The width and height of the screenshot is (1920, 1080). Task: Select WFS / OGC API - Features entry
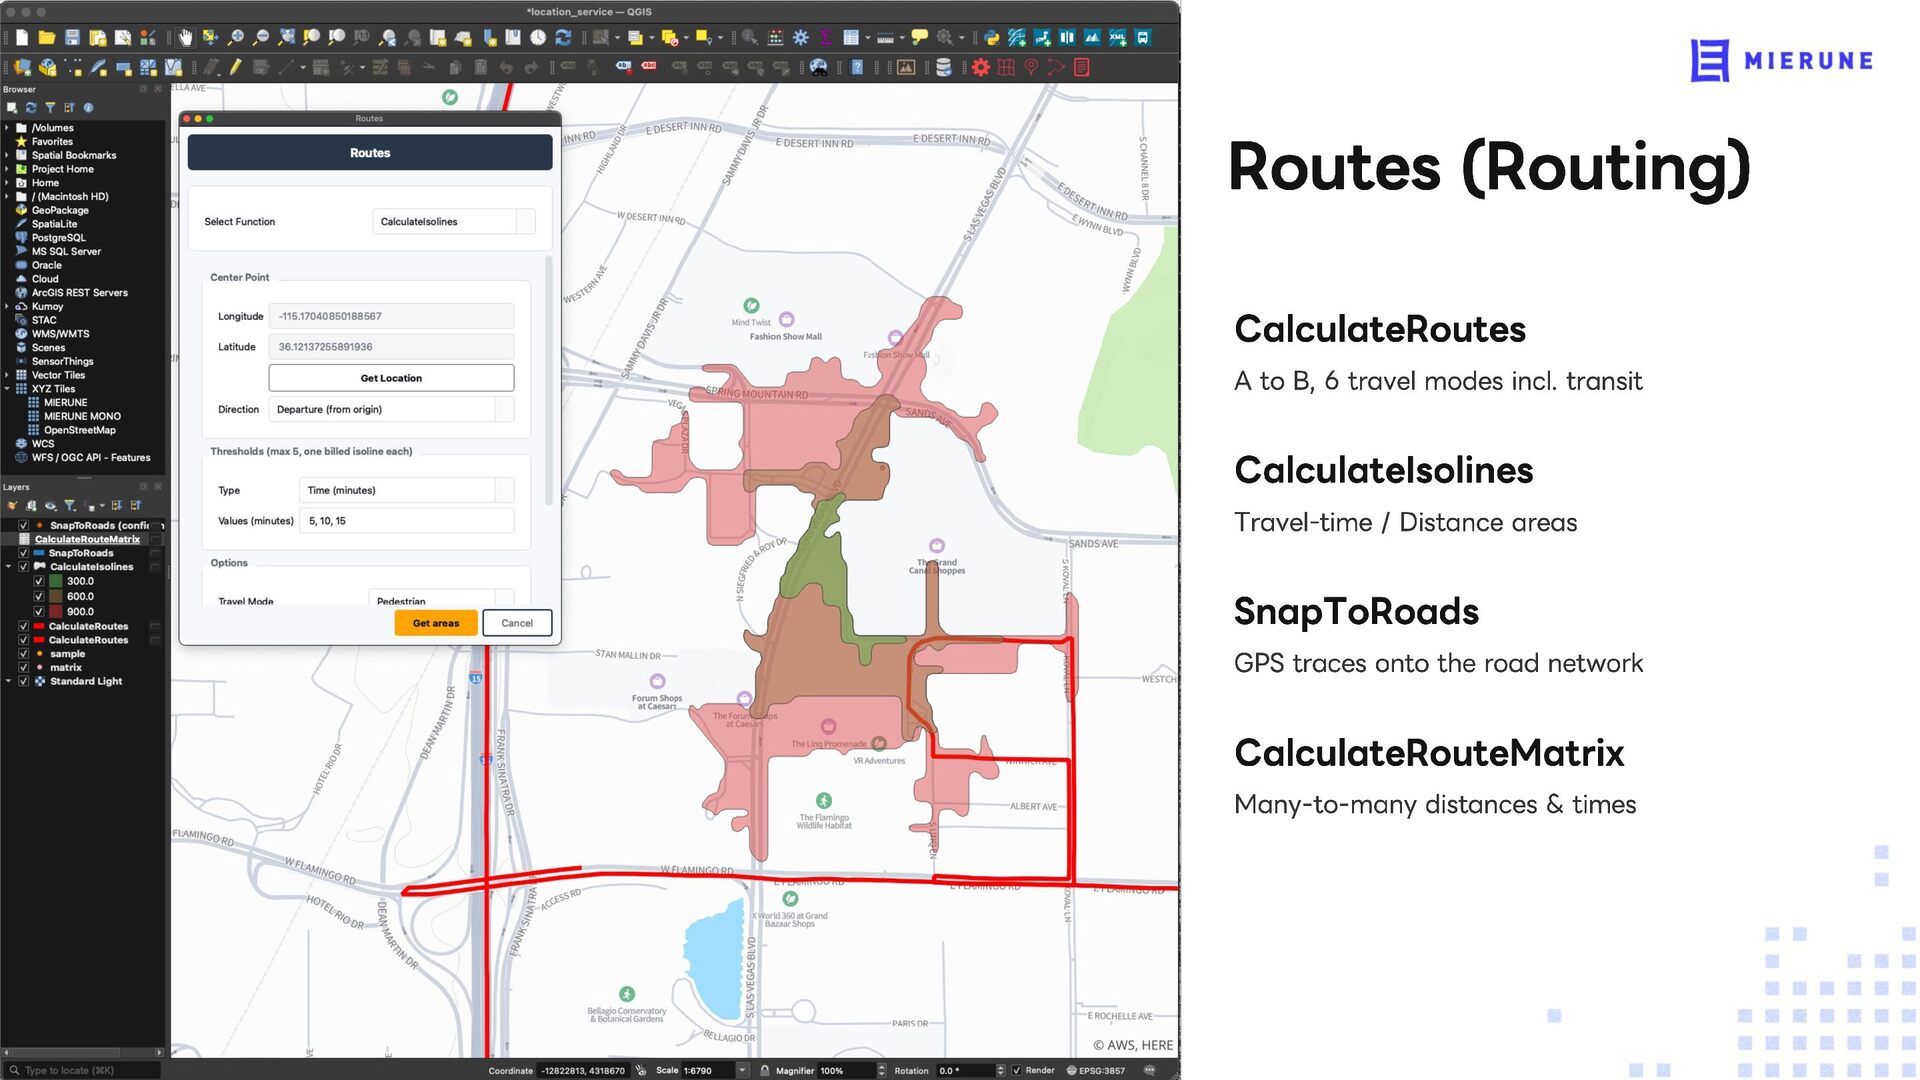point(91,458)
